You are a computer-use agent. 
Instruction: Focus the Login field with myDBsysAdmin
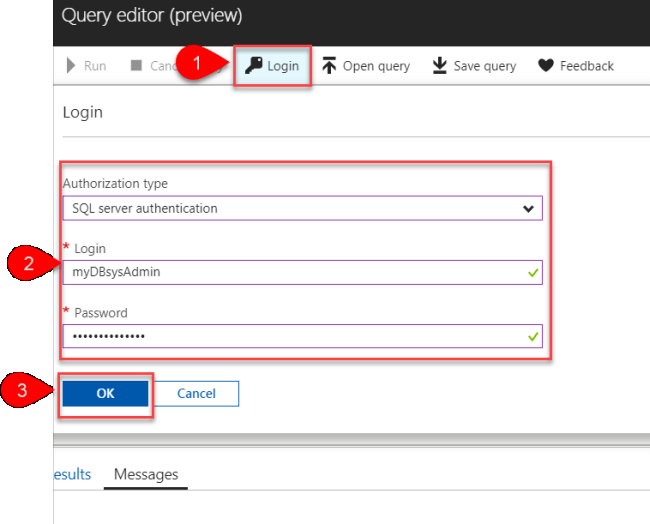pyautogui.click(x=303, y=272)
